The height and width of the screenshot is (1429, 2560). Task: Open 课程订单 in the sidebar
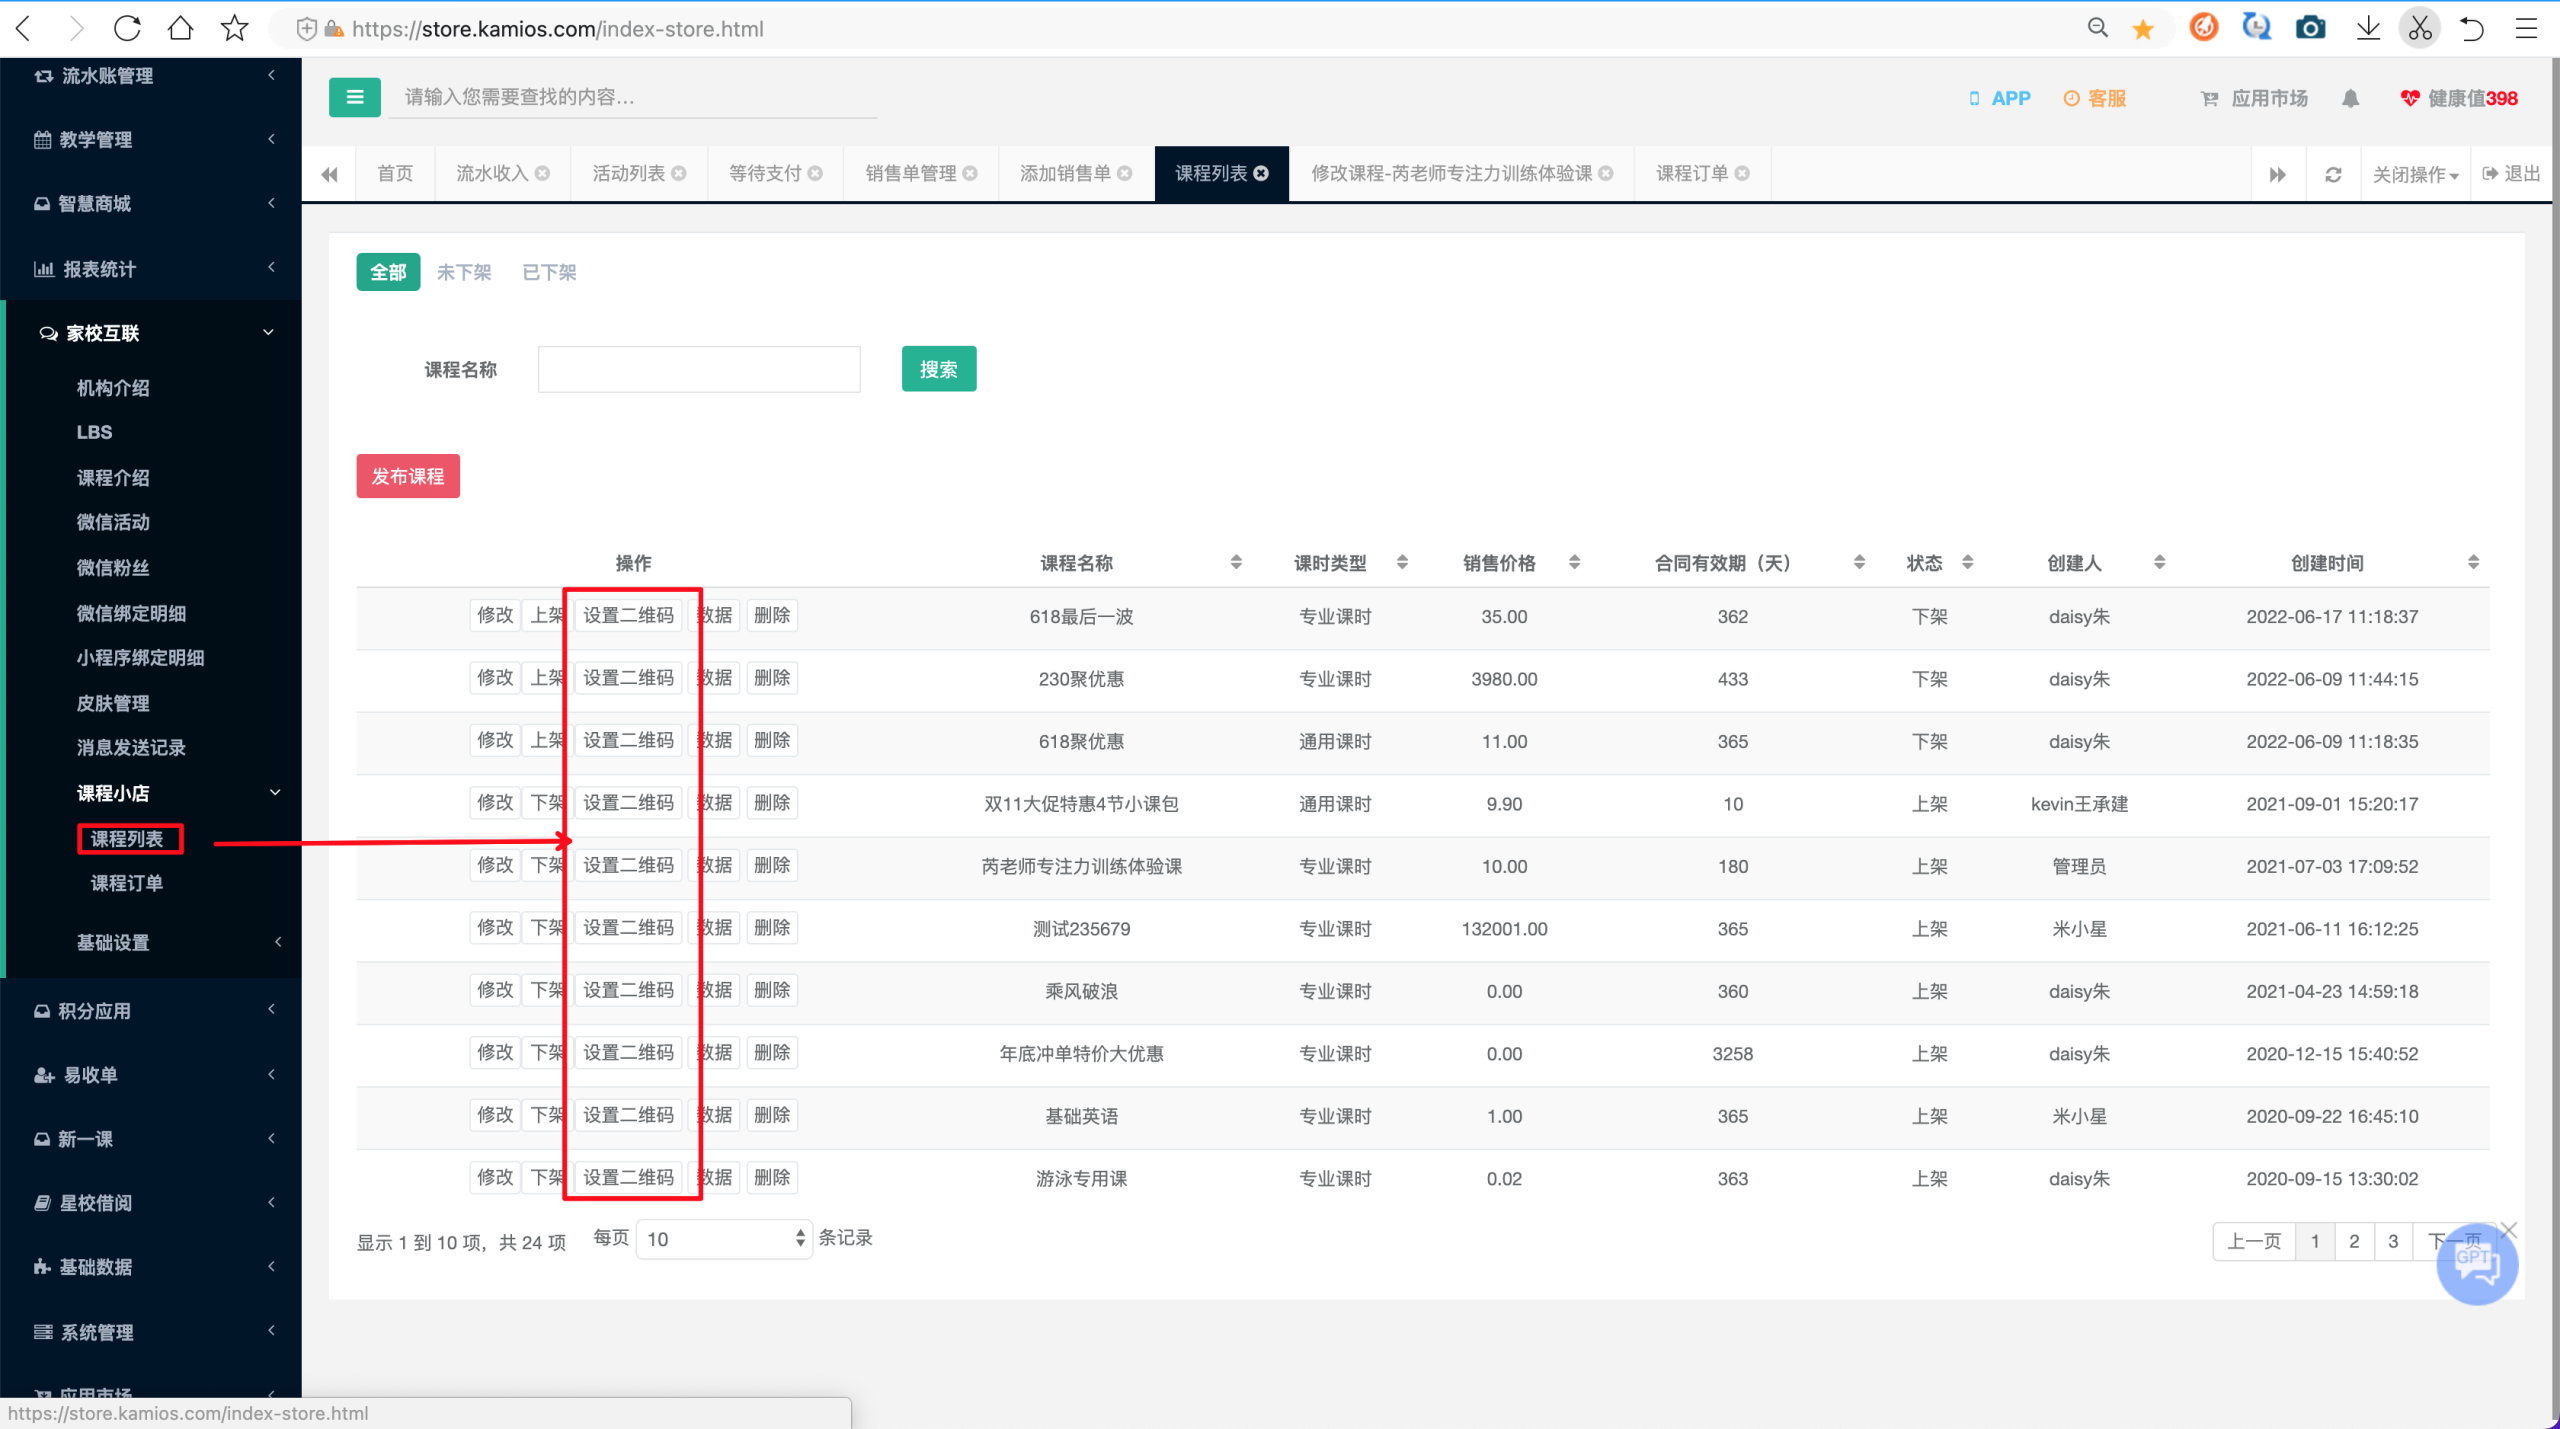[x=127, y=883]
